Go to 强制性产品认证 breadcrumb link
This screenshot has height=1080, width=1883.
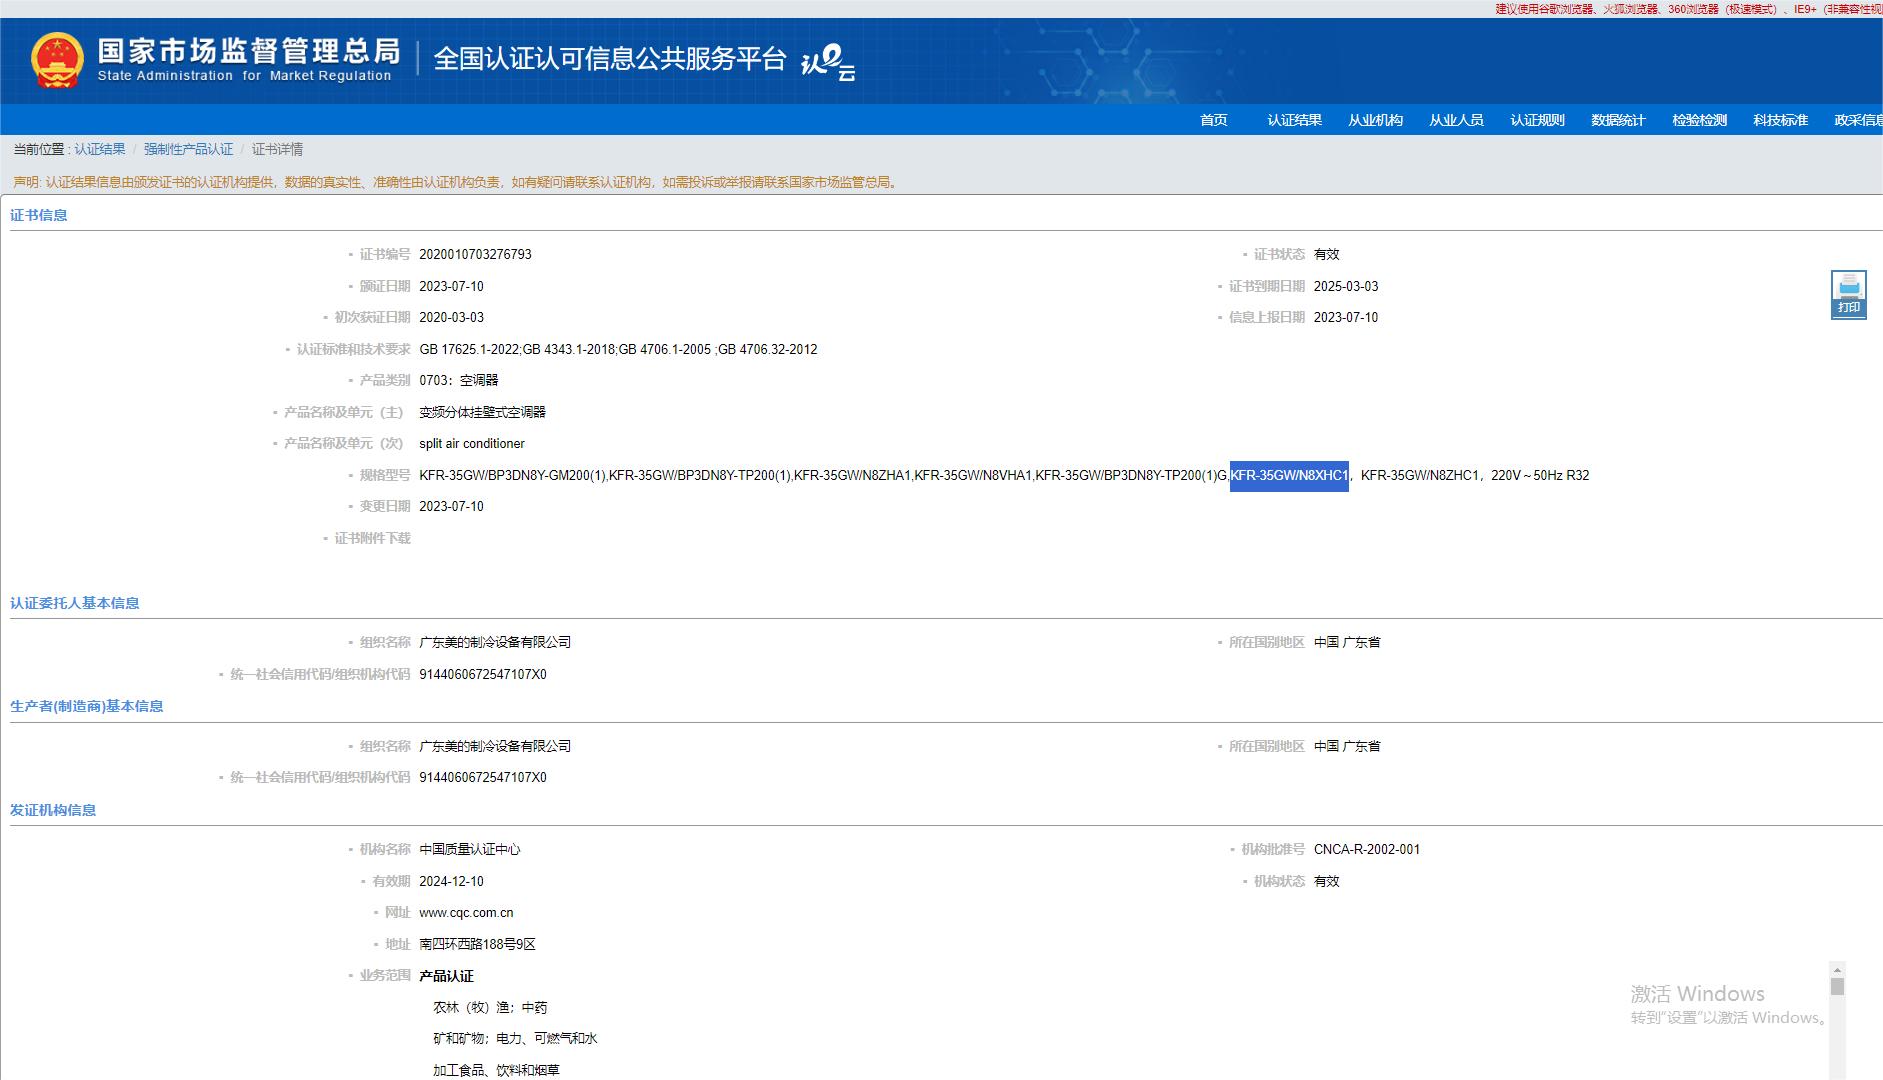(x=188, y=149)
